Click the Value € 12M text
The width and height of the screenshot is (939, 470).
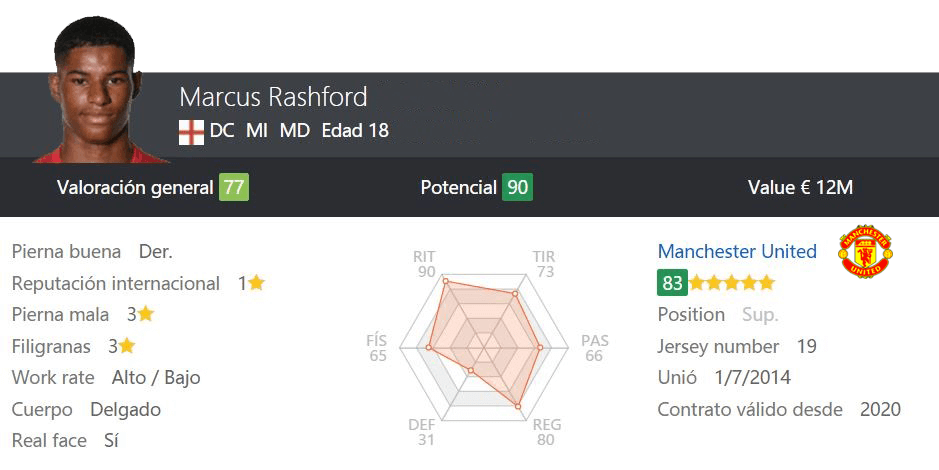pos(800,187)
